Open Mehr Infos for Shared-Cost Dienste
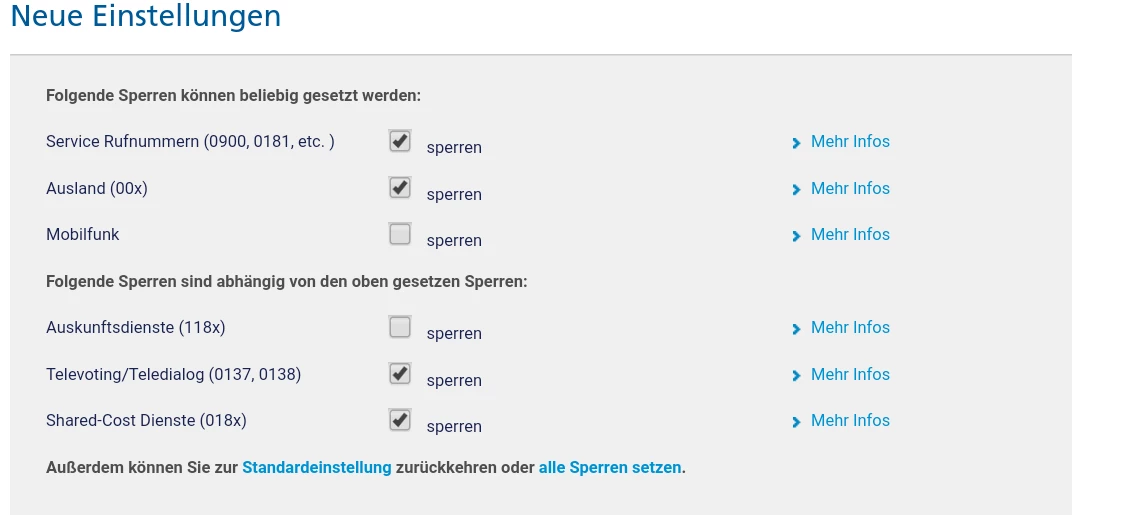 pos(850,420)
